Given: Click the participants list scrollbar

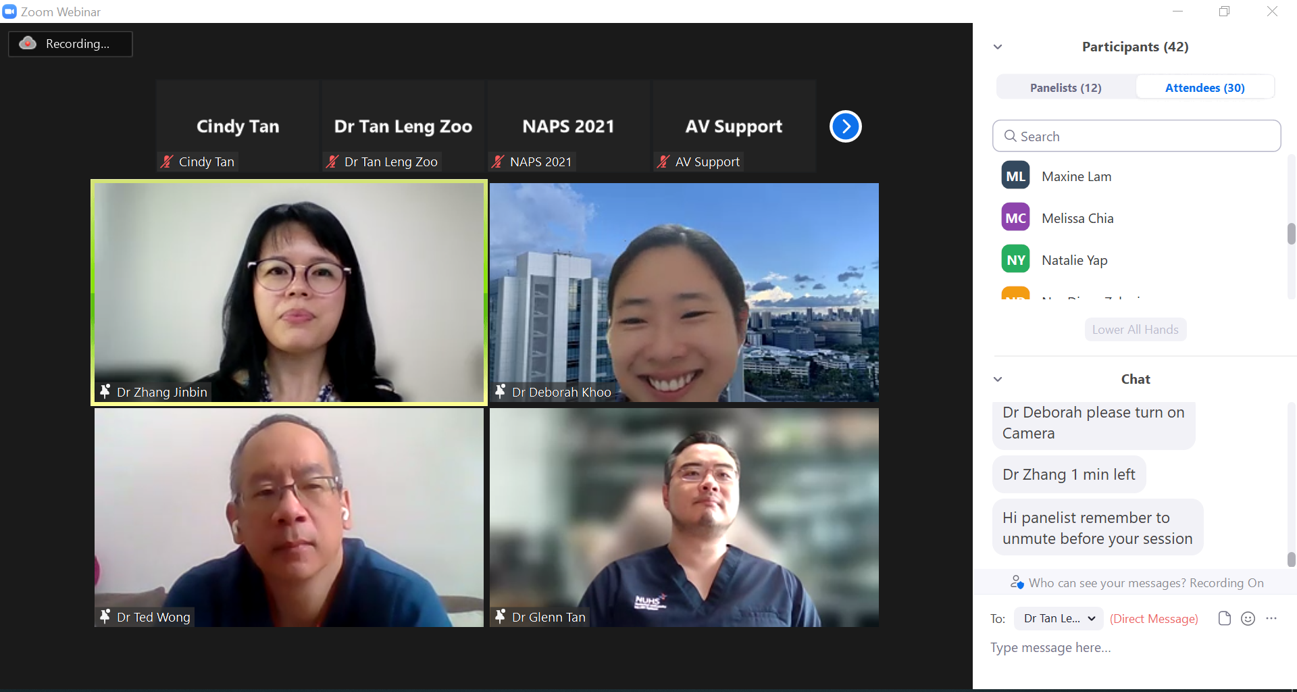Looking at the screenshot, I should (1291, 233).
